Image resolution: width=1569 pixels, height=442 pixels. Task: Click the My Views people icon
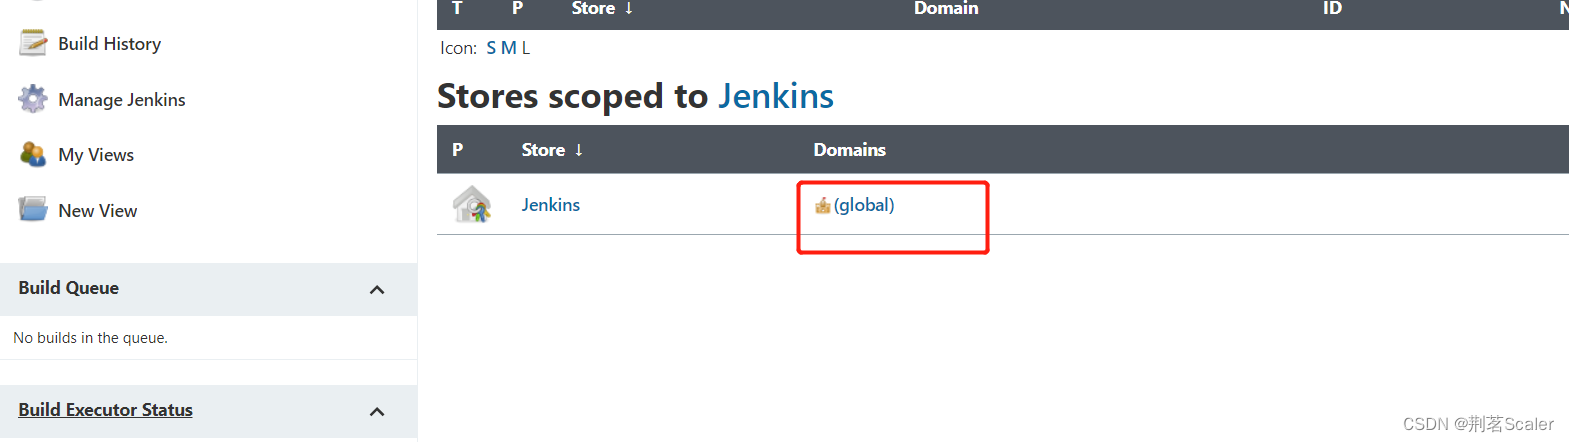[x=33, y=154]
